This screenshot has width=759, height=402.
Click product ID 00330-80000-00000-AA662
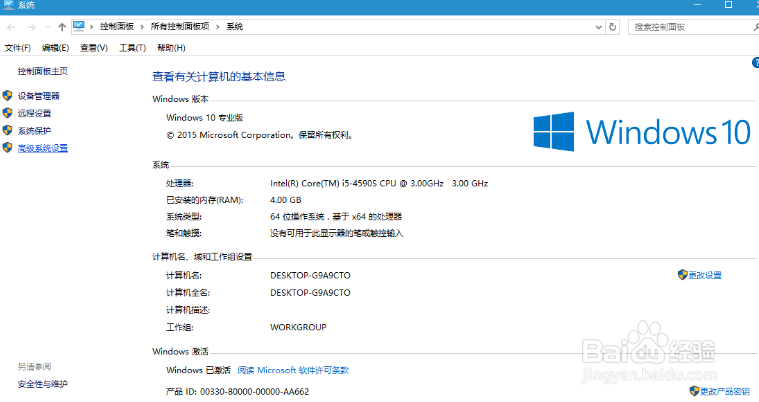[x=255, y=391]
